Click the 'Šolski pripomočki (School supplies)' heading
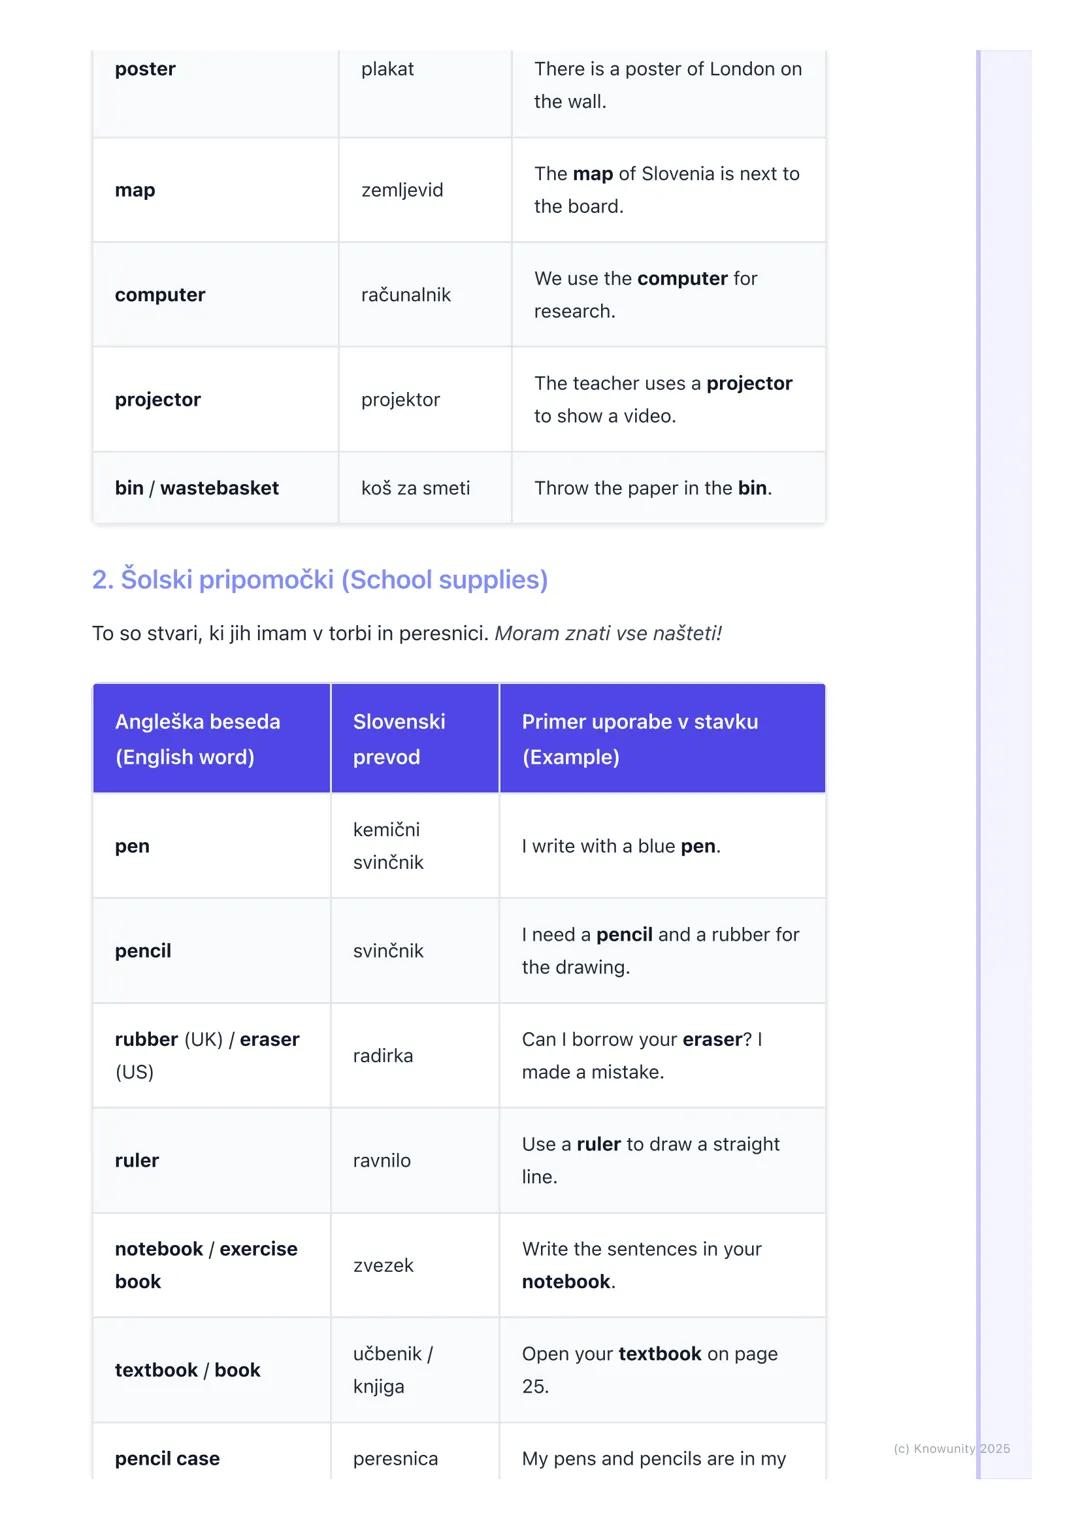The height and width of the screenshot is (1528, 1080). tap(320, 580)
